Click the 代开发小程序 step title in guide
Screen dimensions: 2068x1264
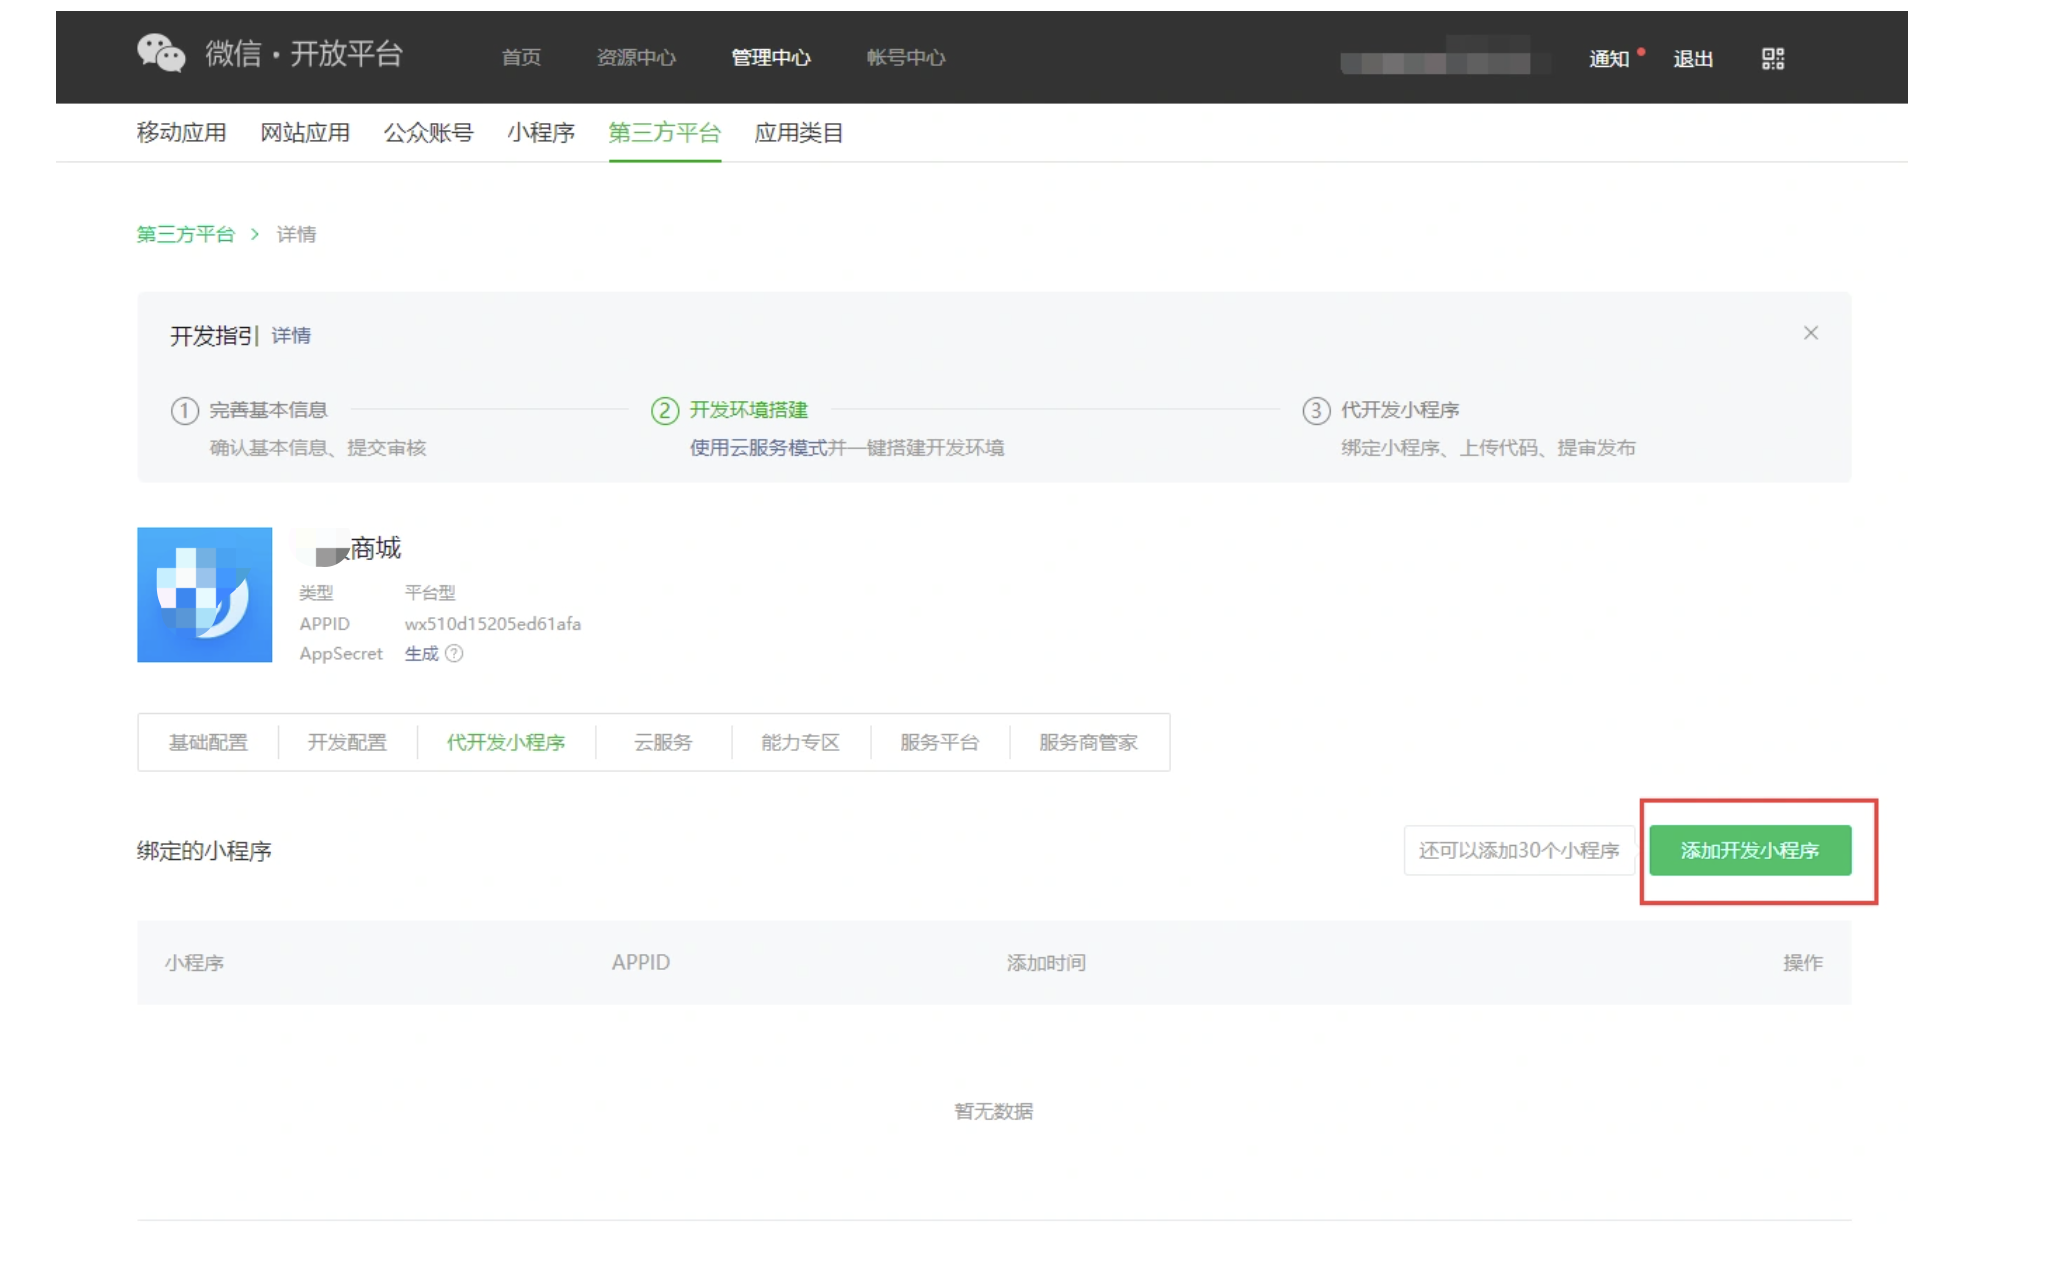[1400, 410]
